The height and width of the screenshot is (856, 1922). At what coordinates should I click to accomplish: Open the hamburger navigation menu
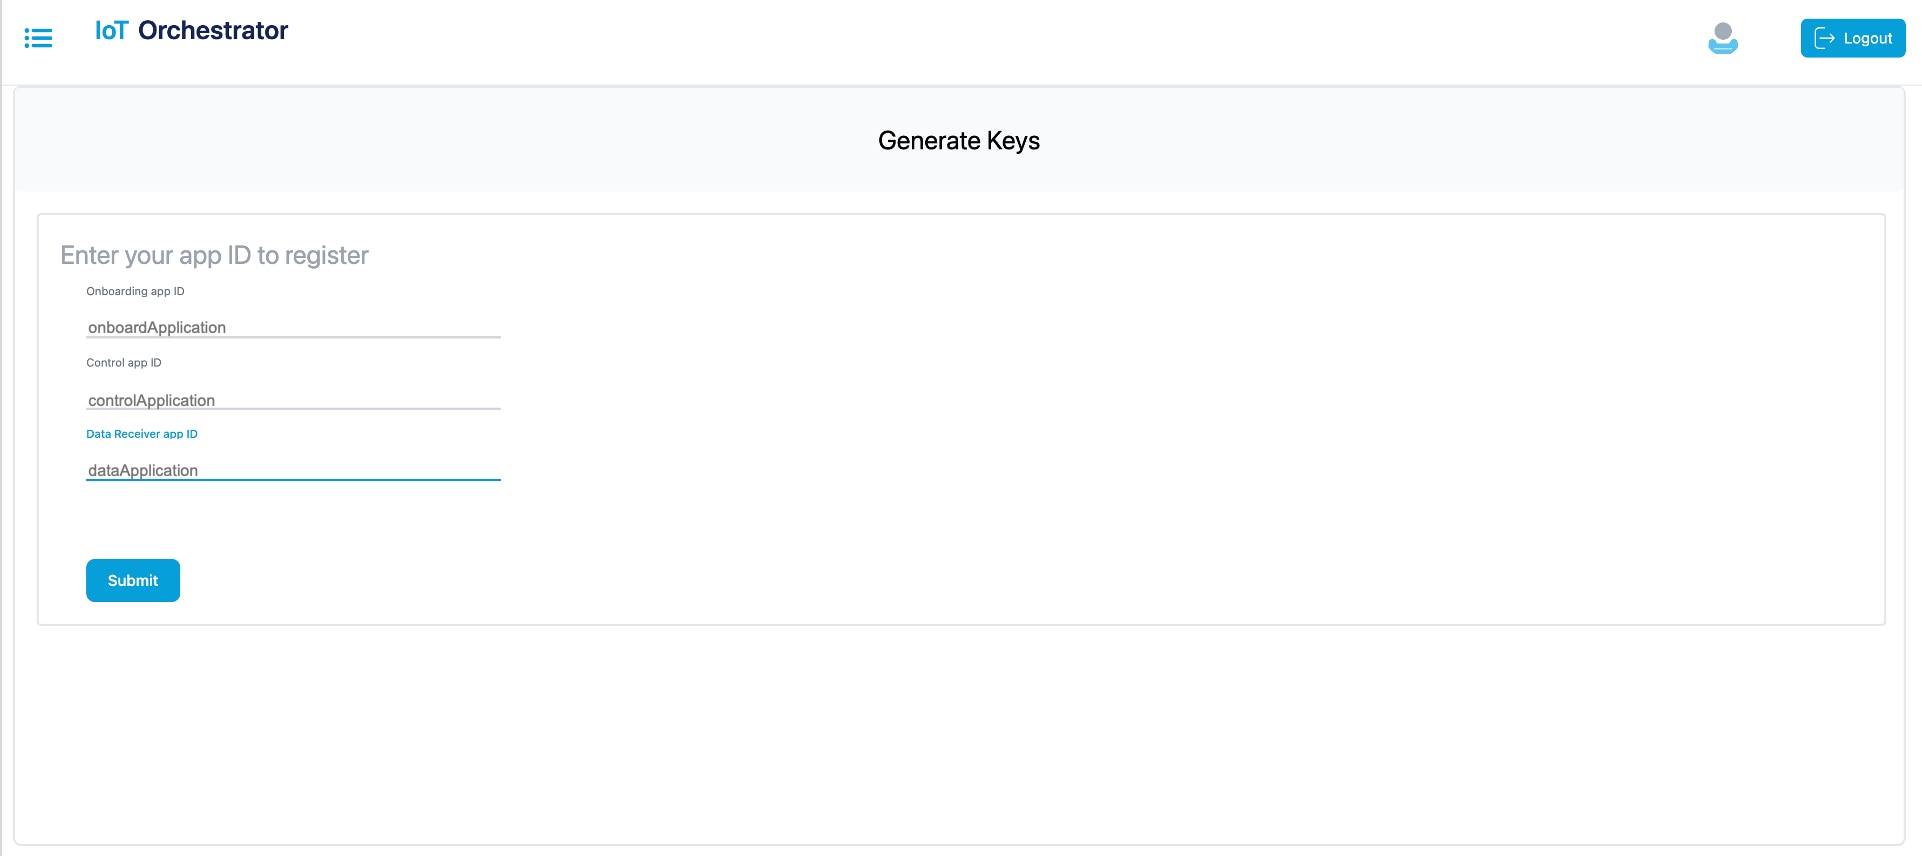pos(38,38)
